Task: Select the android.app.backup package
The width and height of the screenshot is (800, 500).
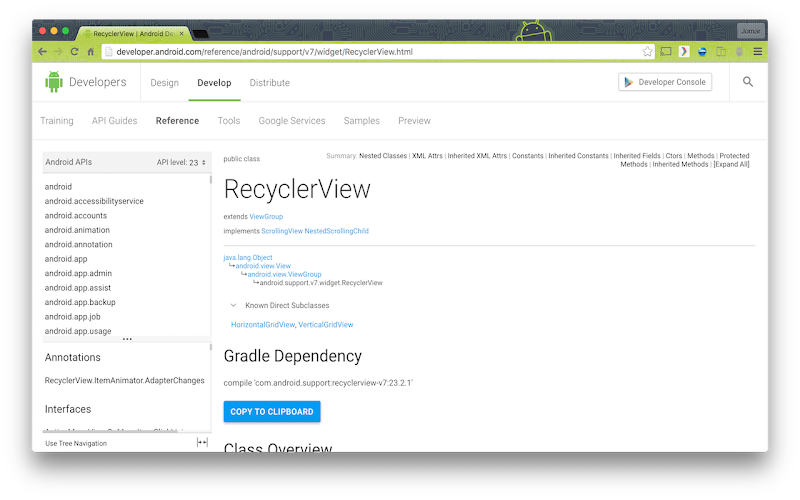Action: (x=80, y=302)
